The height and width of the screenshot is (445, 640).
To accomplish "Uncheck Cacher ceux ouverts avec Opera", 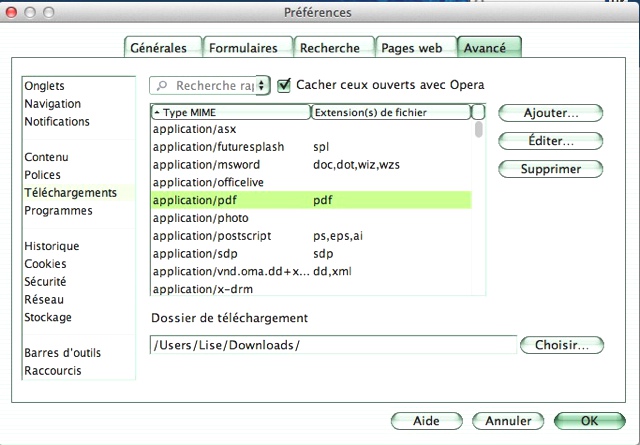I will pyautogui.click(x=284, y=85).
